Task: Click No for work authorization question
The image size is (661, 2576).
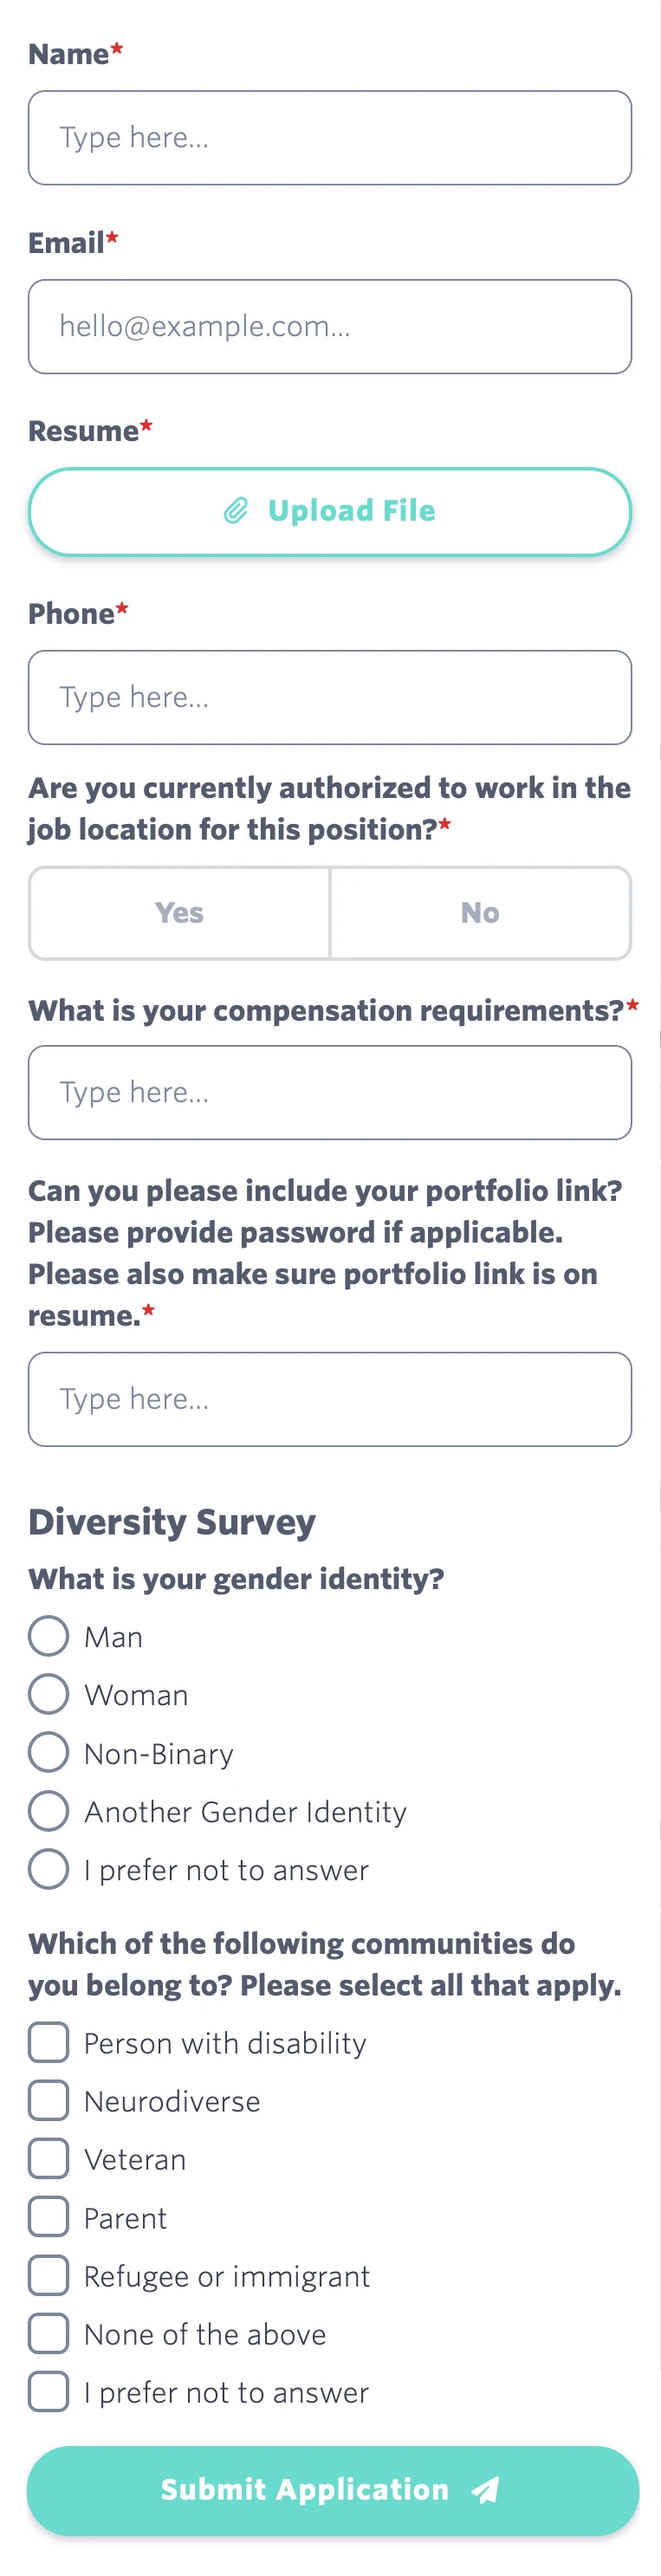Action: 480,912
